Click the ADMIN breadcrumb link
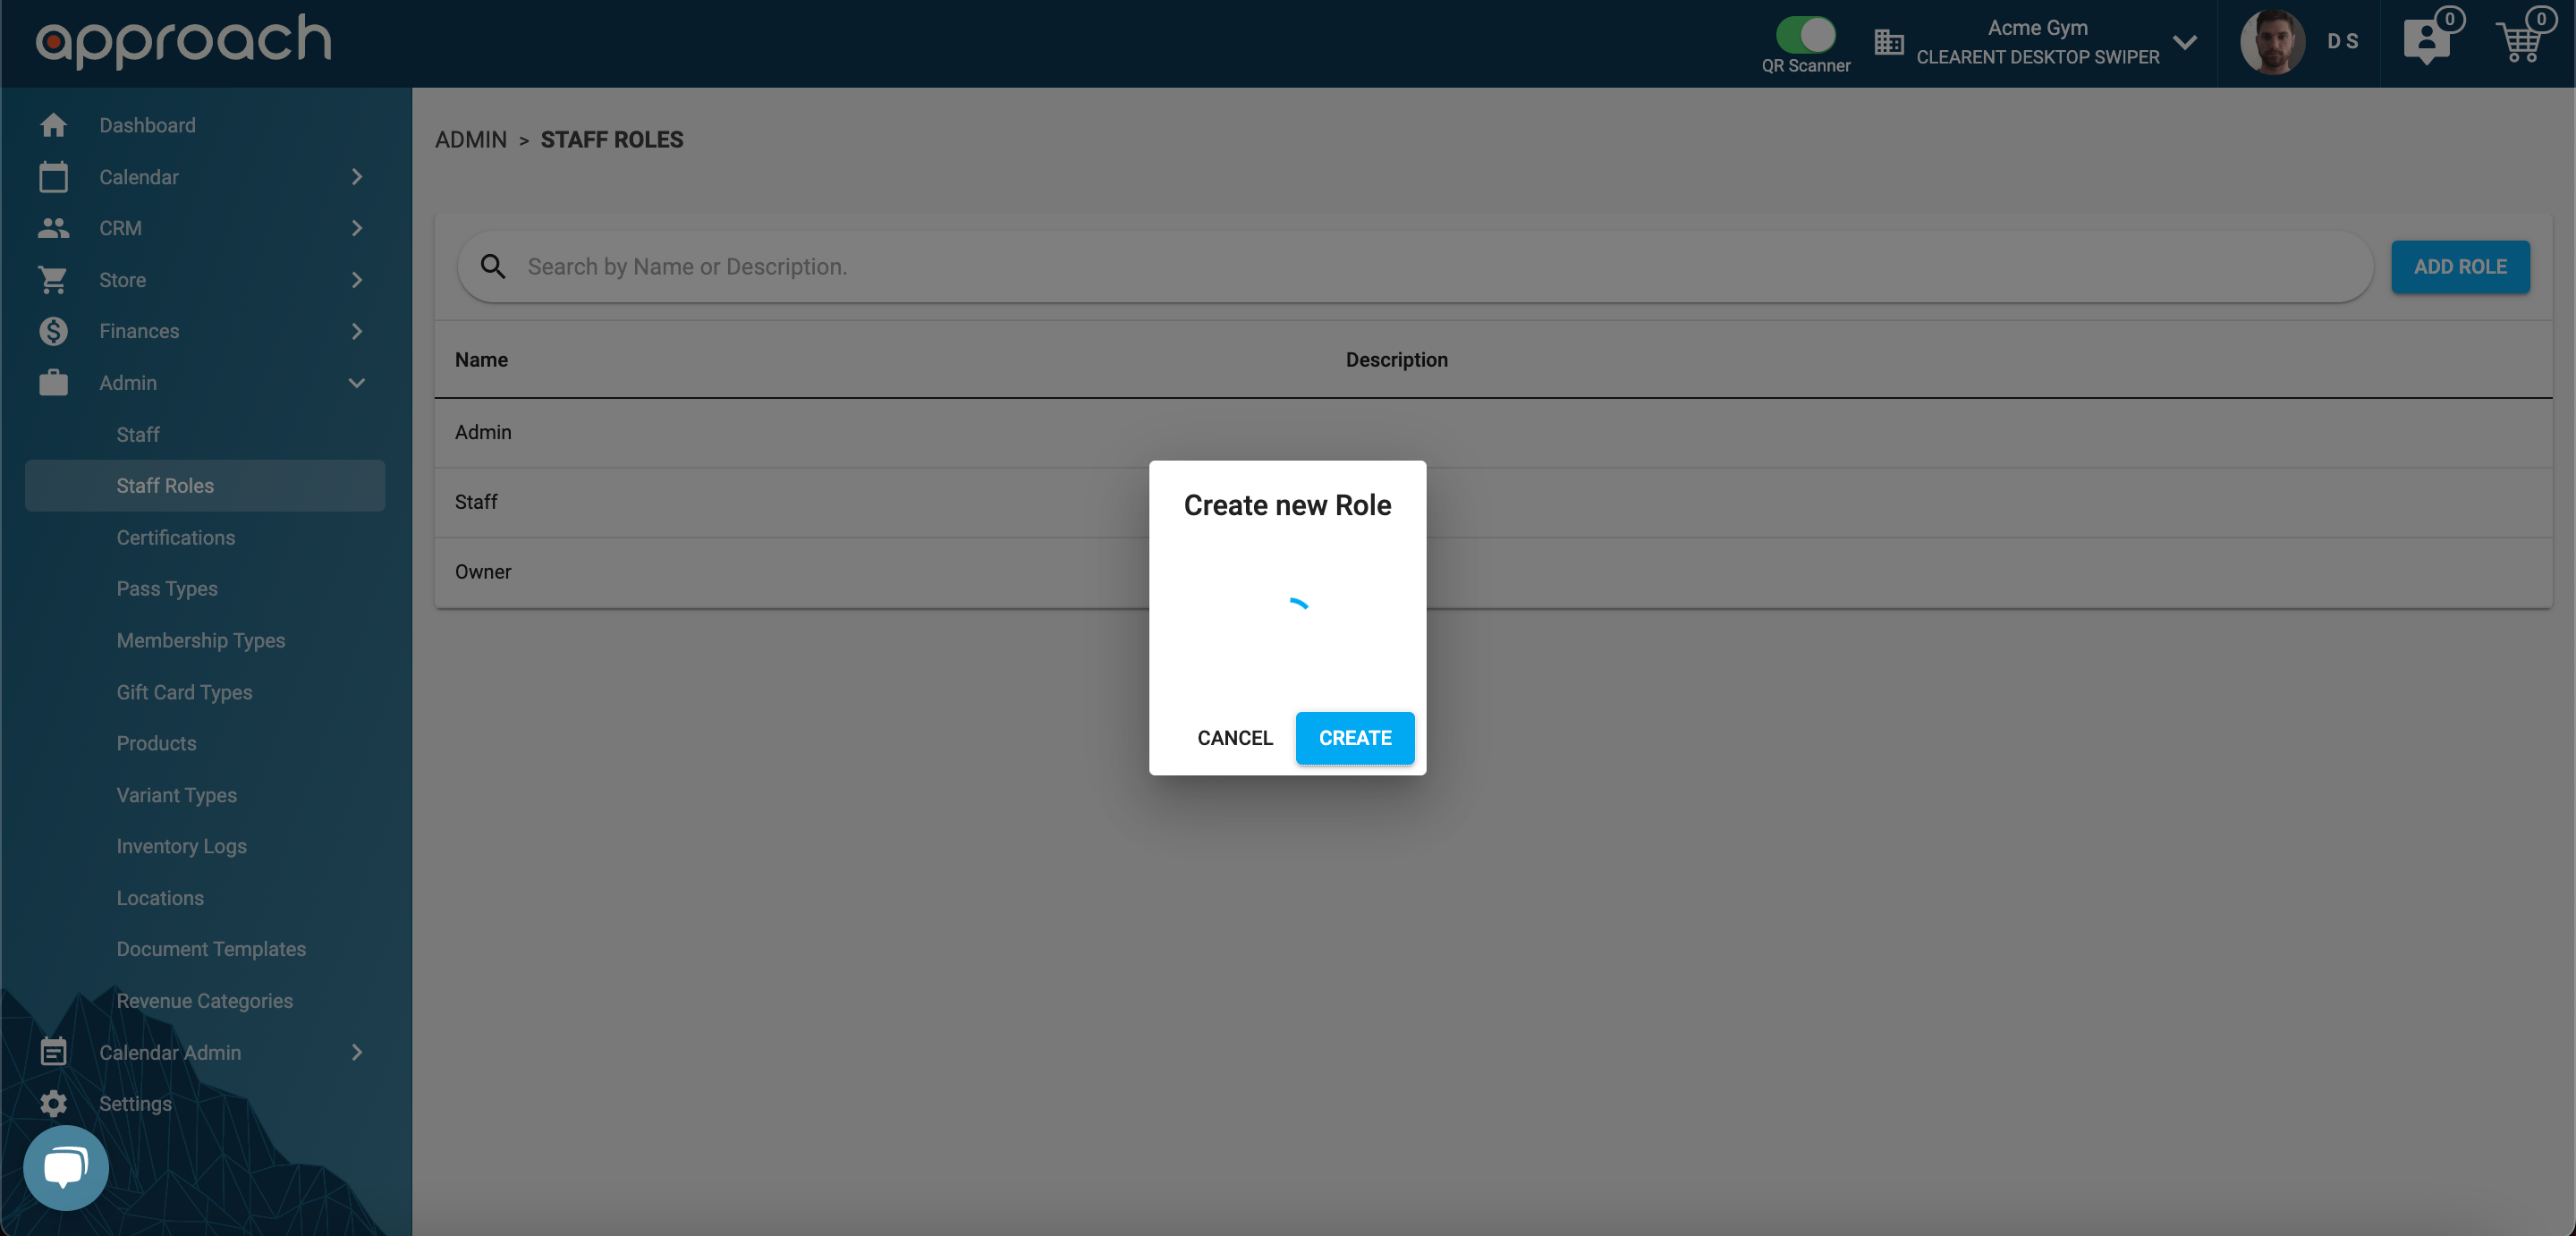 (x=471, y=140)
